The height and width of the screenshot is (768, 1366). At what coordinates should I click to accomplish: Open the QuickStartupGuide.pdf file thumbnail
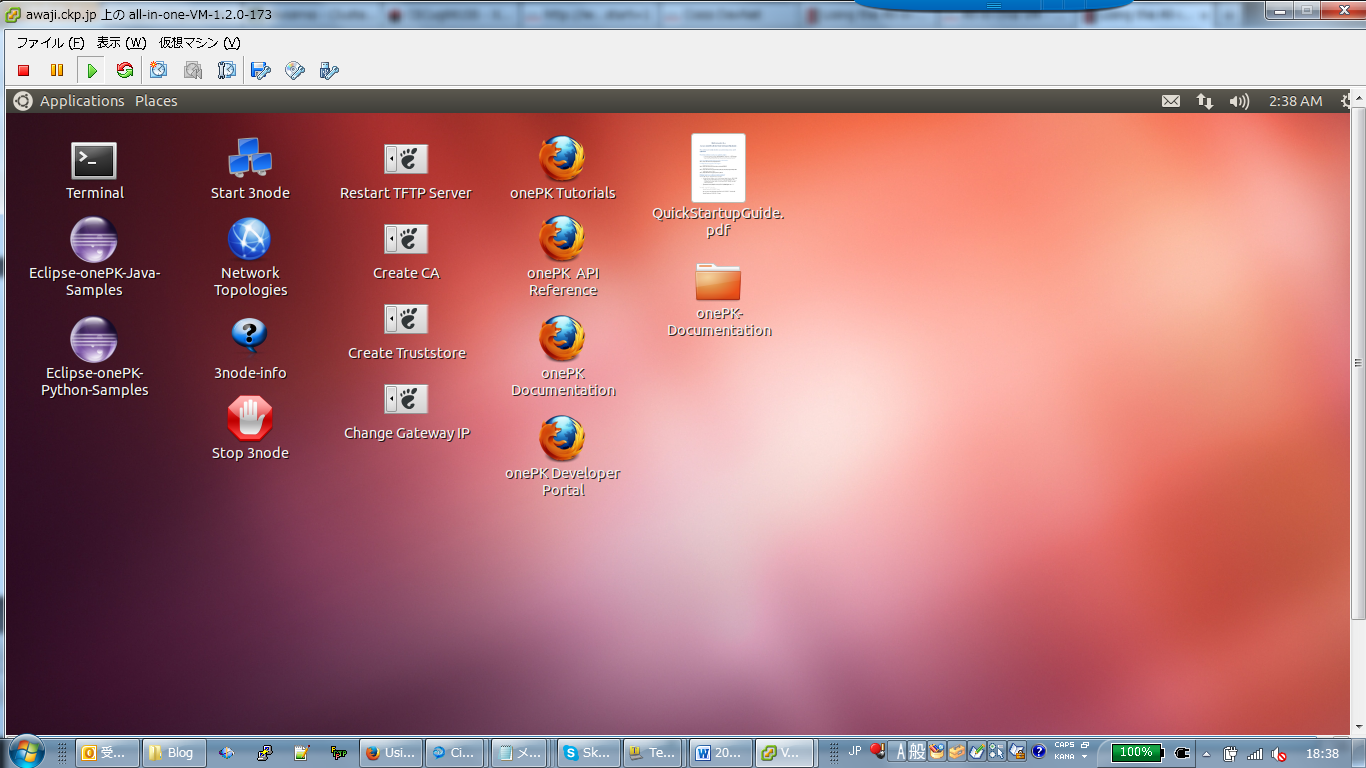(x=718, y=168)
